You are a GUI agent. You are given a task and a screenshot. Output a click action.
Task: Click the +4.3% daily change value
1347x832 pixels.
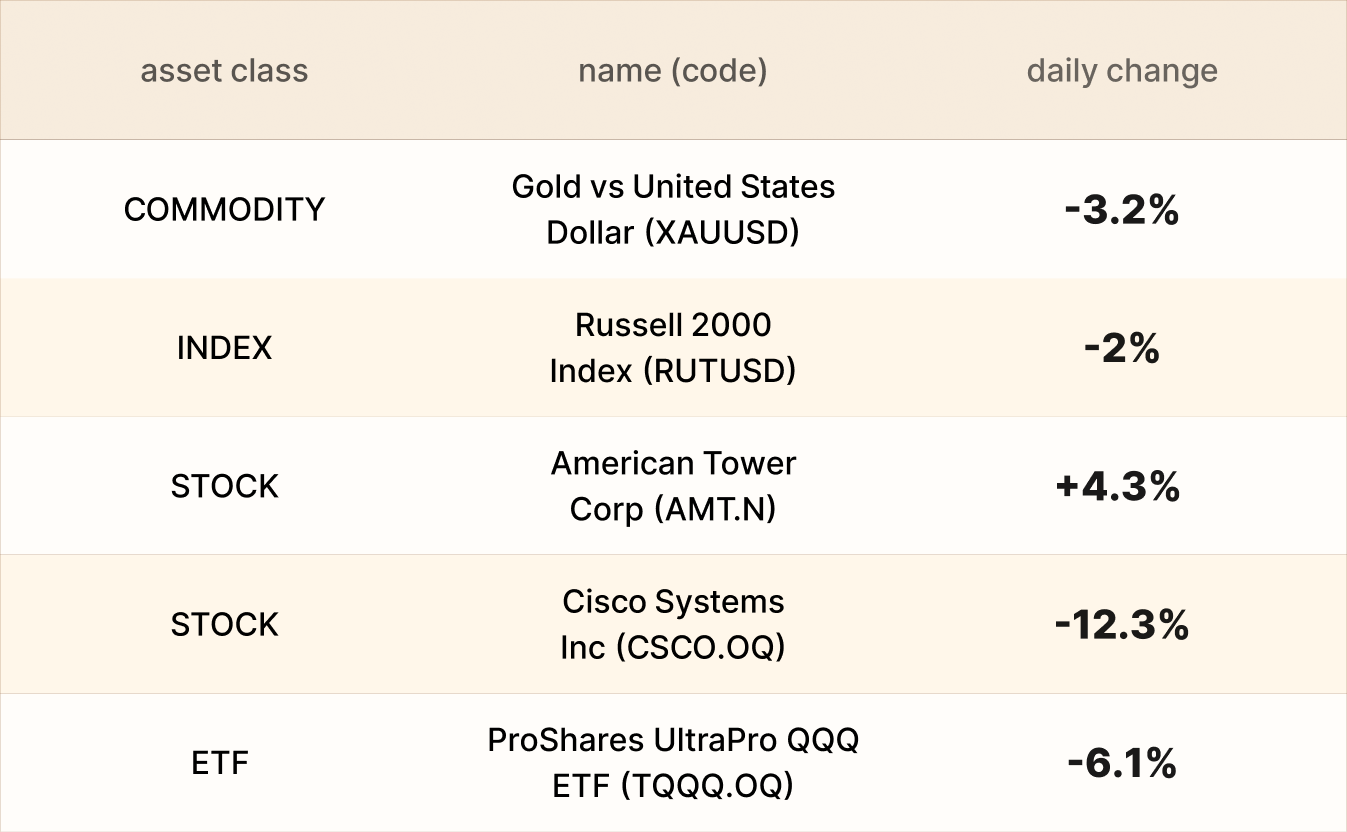pos(1117,487)
